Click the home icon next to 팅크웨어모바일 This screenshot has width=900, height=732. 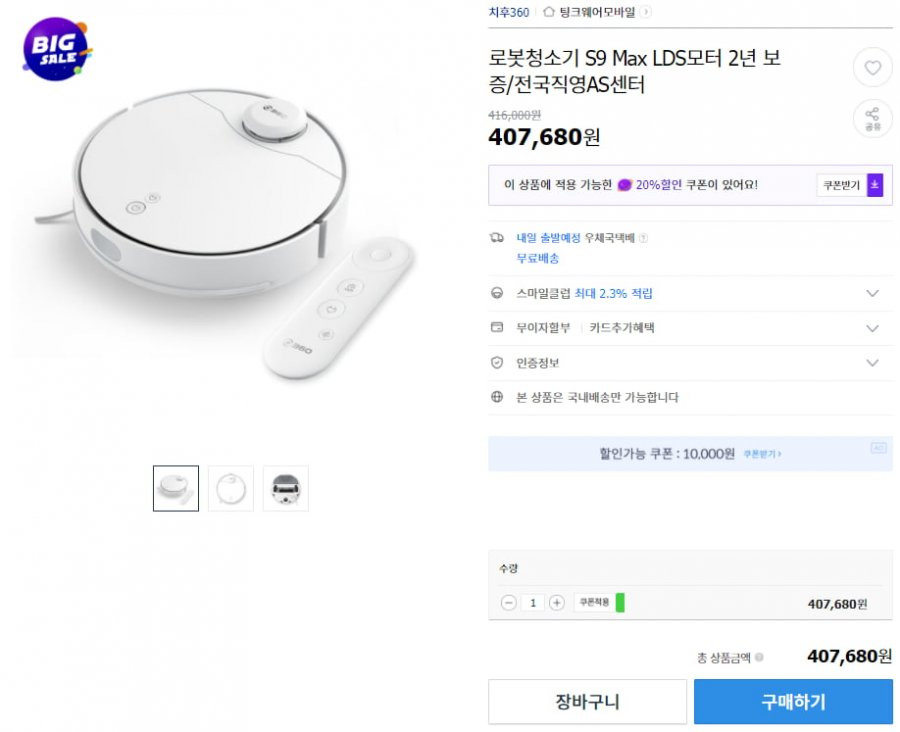click(549, 11)
